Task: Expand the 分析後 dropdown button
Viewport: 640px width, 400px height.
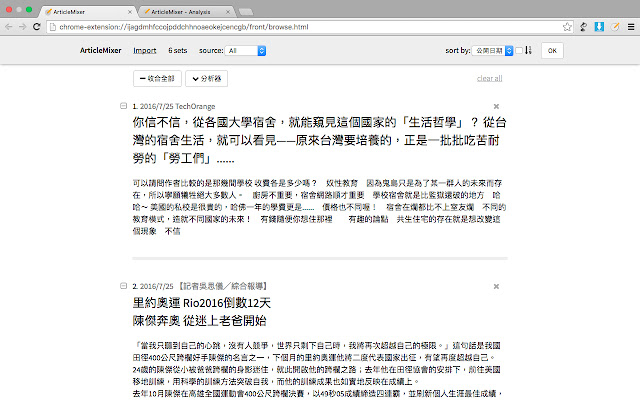Action: (207, 78)
